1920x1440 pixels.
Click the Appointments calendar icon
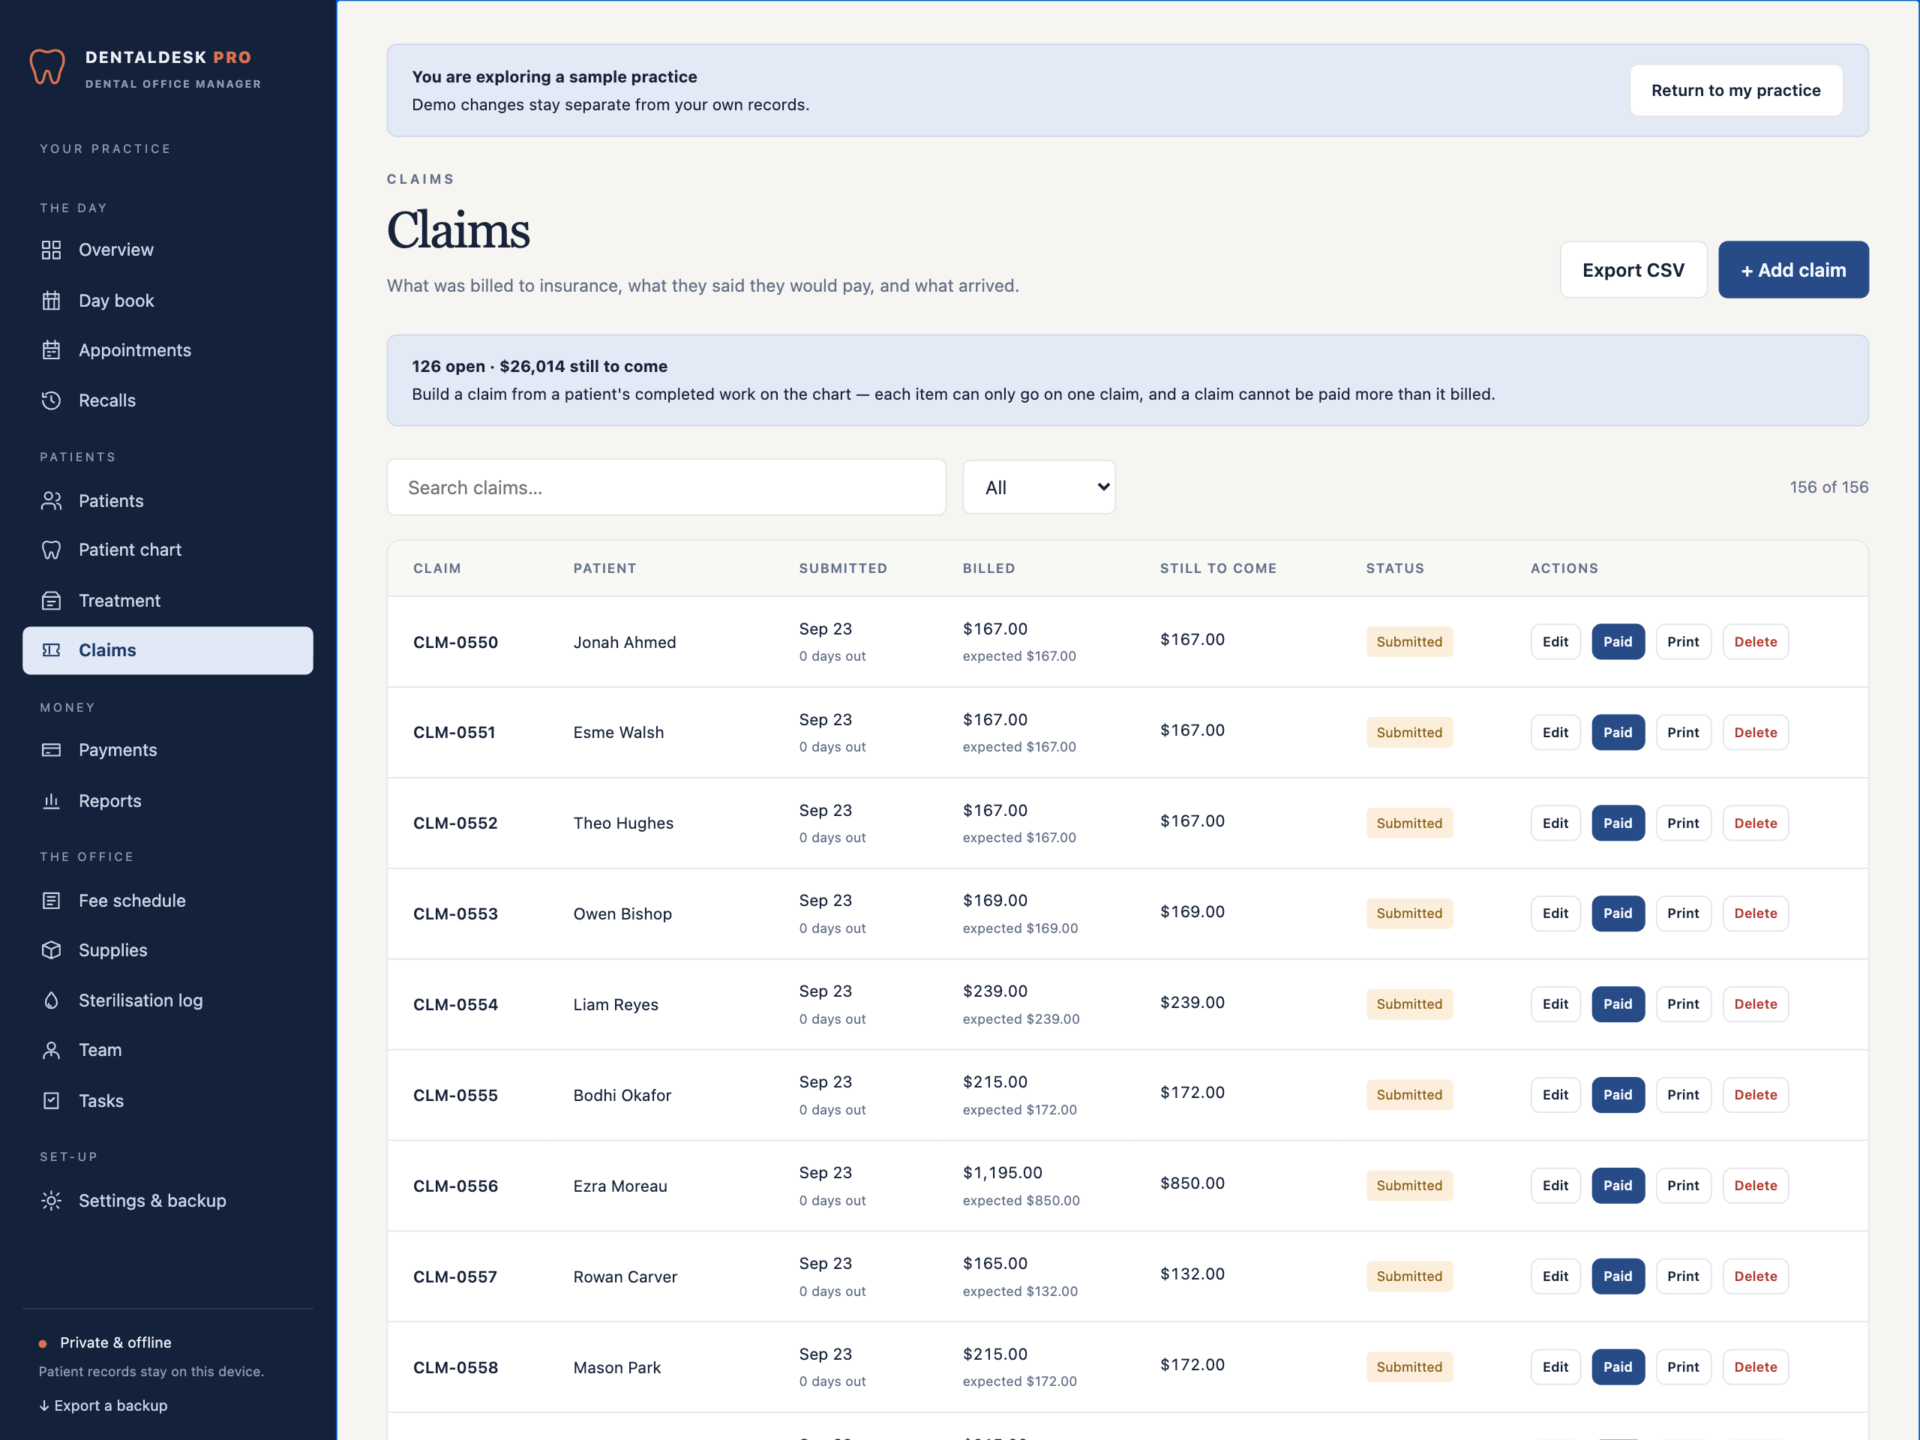coord(51,350)
